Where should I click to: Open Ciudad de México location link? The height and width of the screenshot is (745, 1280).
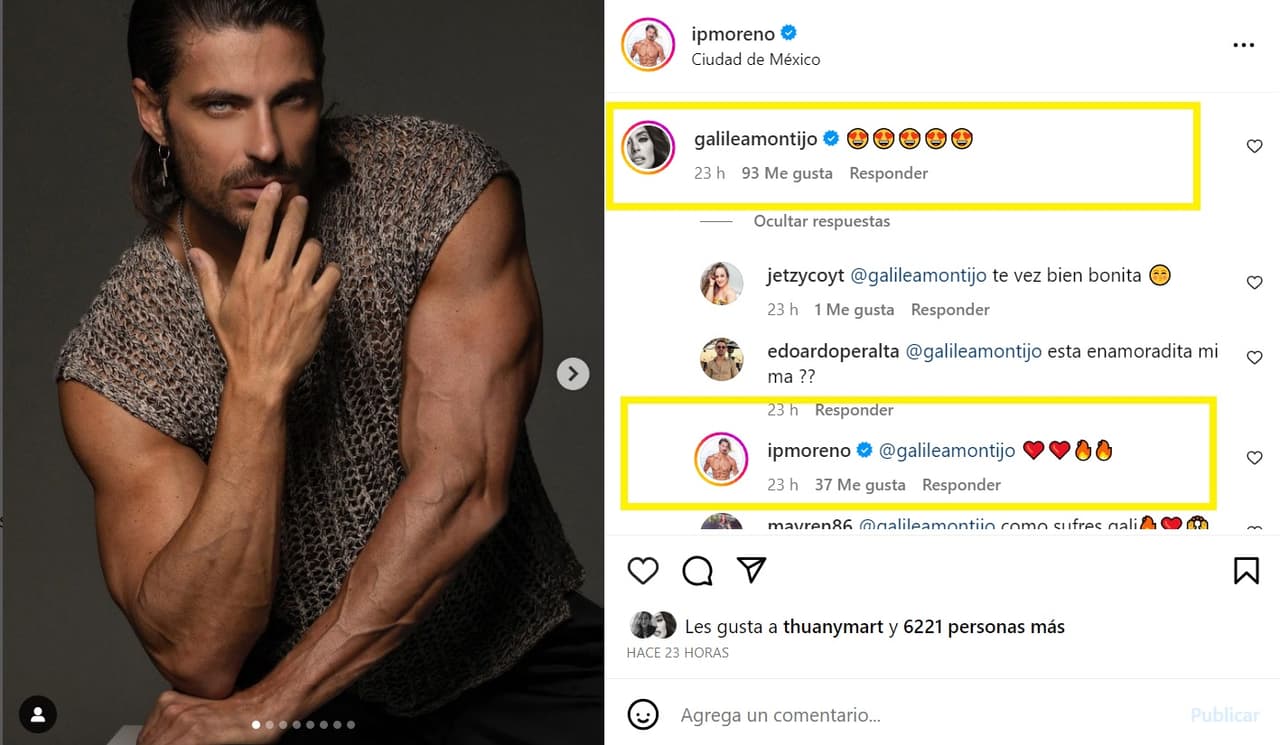pos(755,59)
